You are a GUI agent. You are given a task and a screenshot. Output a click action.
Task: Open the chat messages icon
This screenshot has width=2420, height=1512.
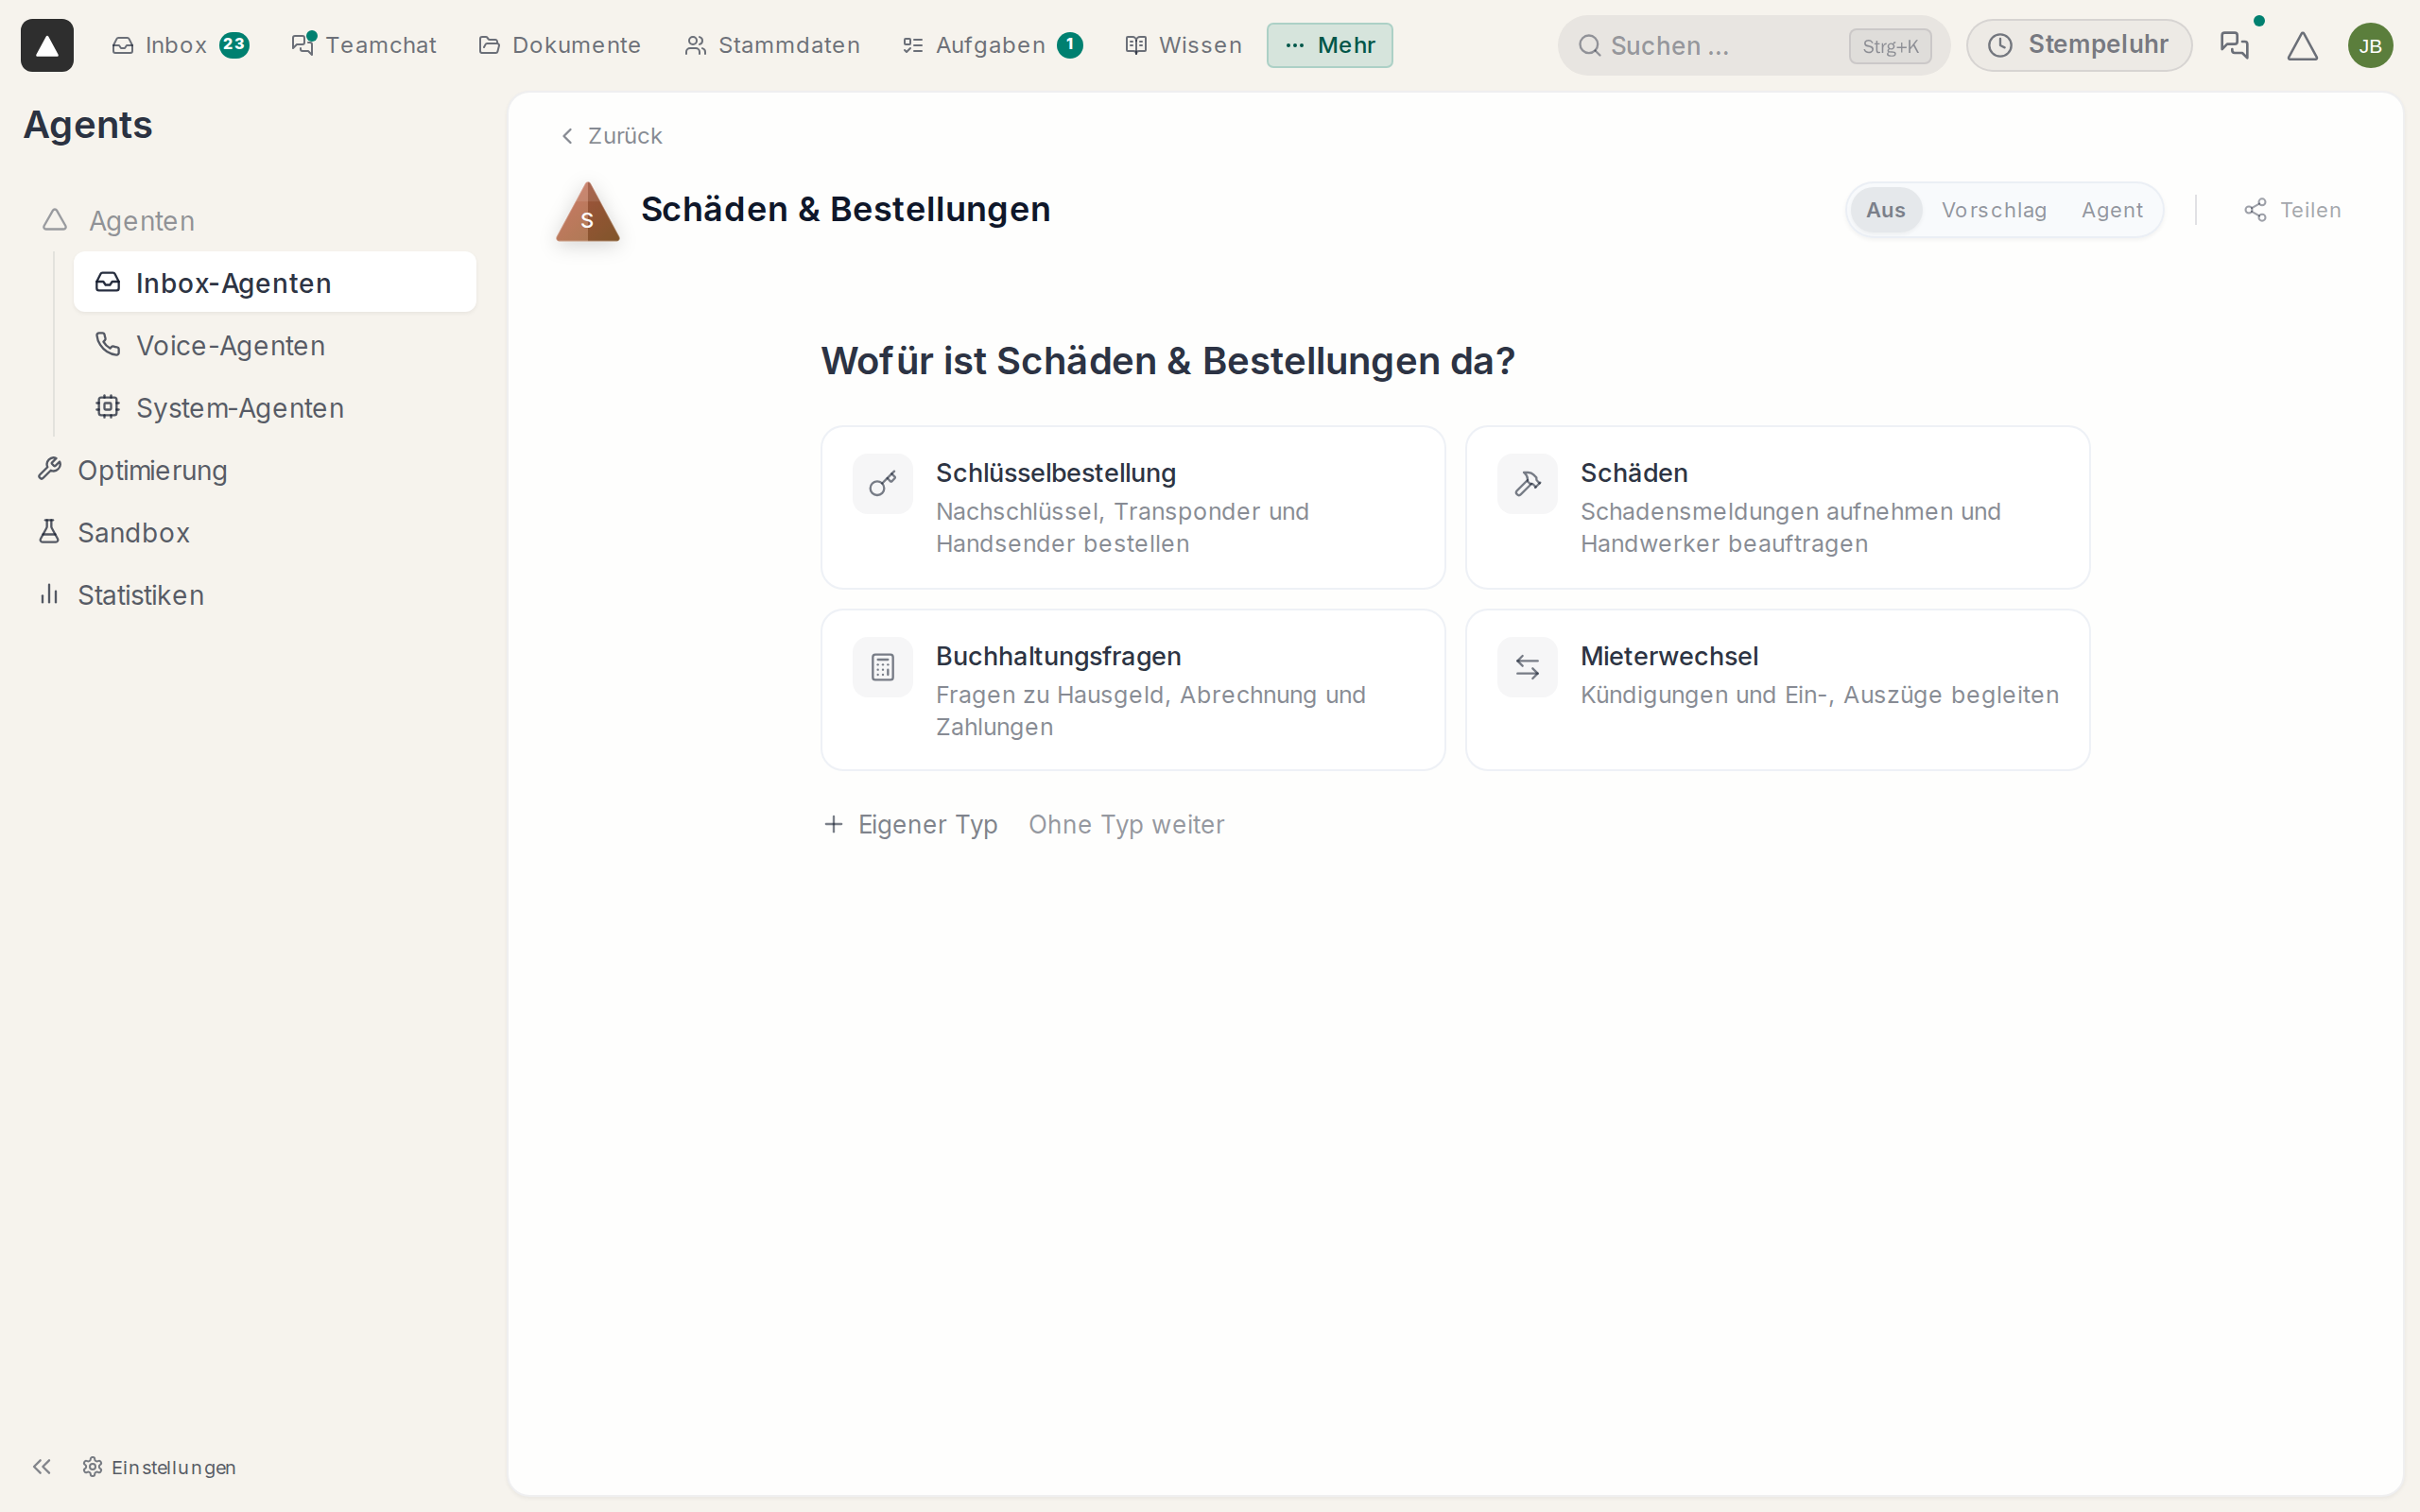(x=2234, y=45)
